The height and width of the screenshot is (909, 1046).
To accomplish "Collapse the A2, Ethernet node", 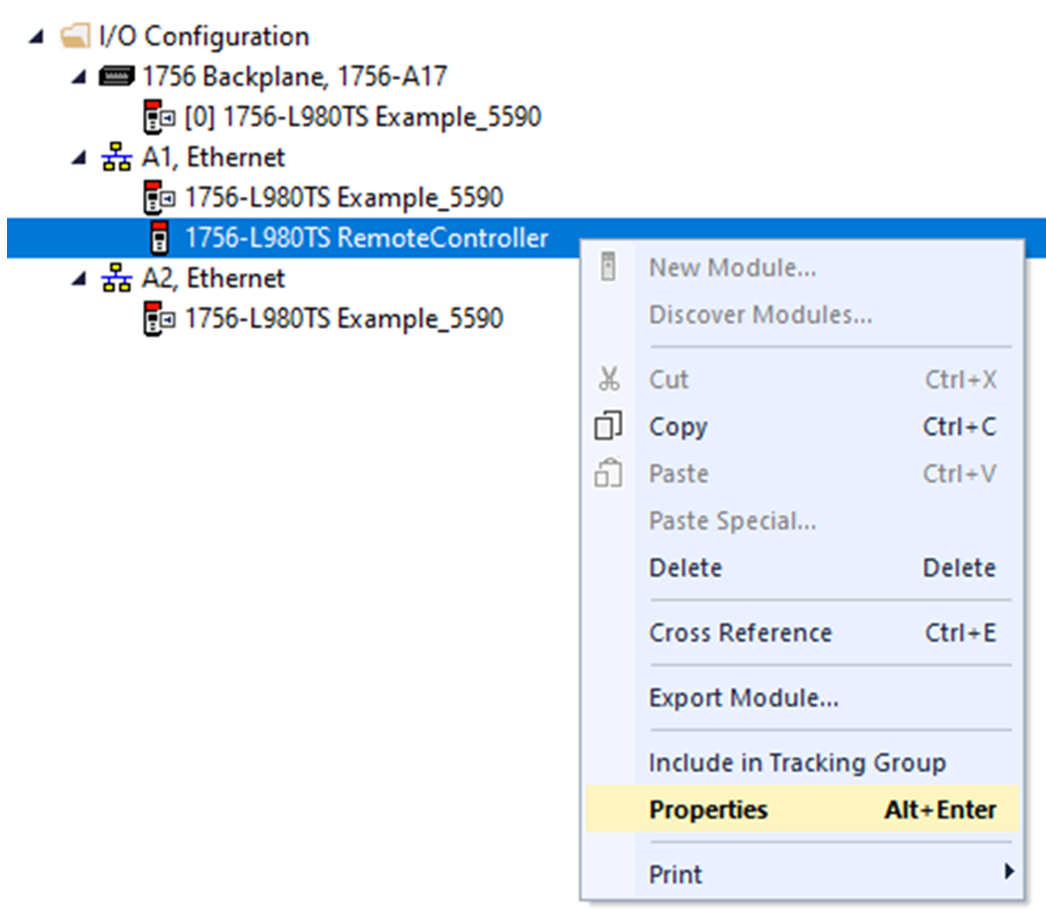I will coord(79,279).
